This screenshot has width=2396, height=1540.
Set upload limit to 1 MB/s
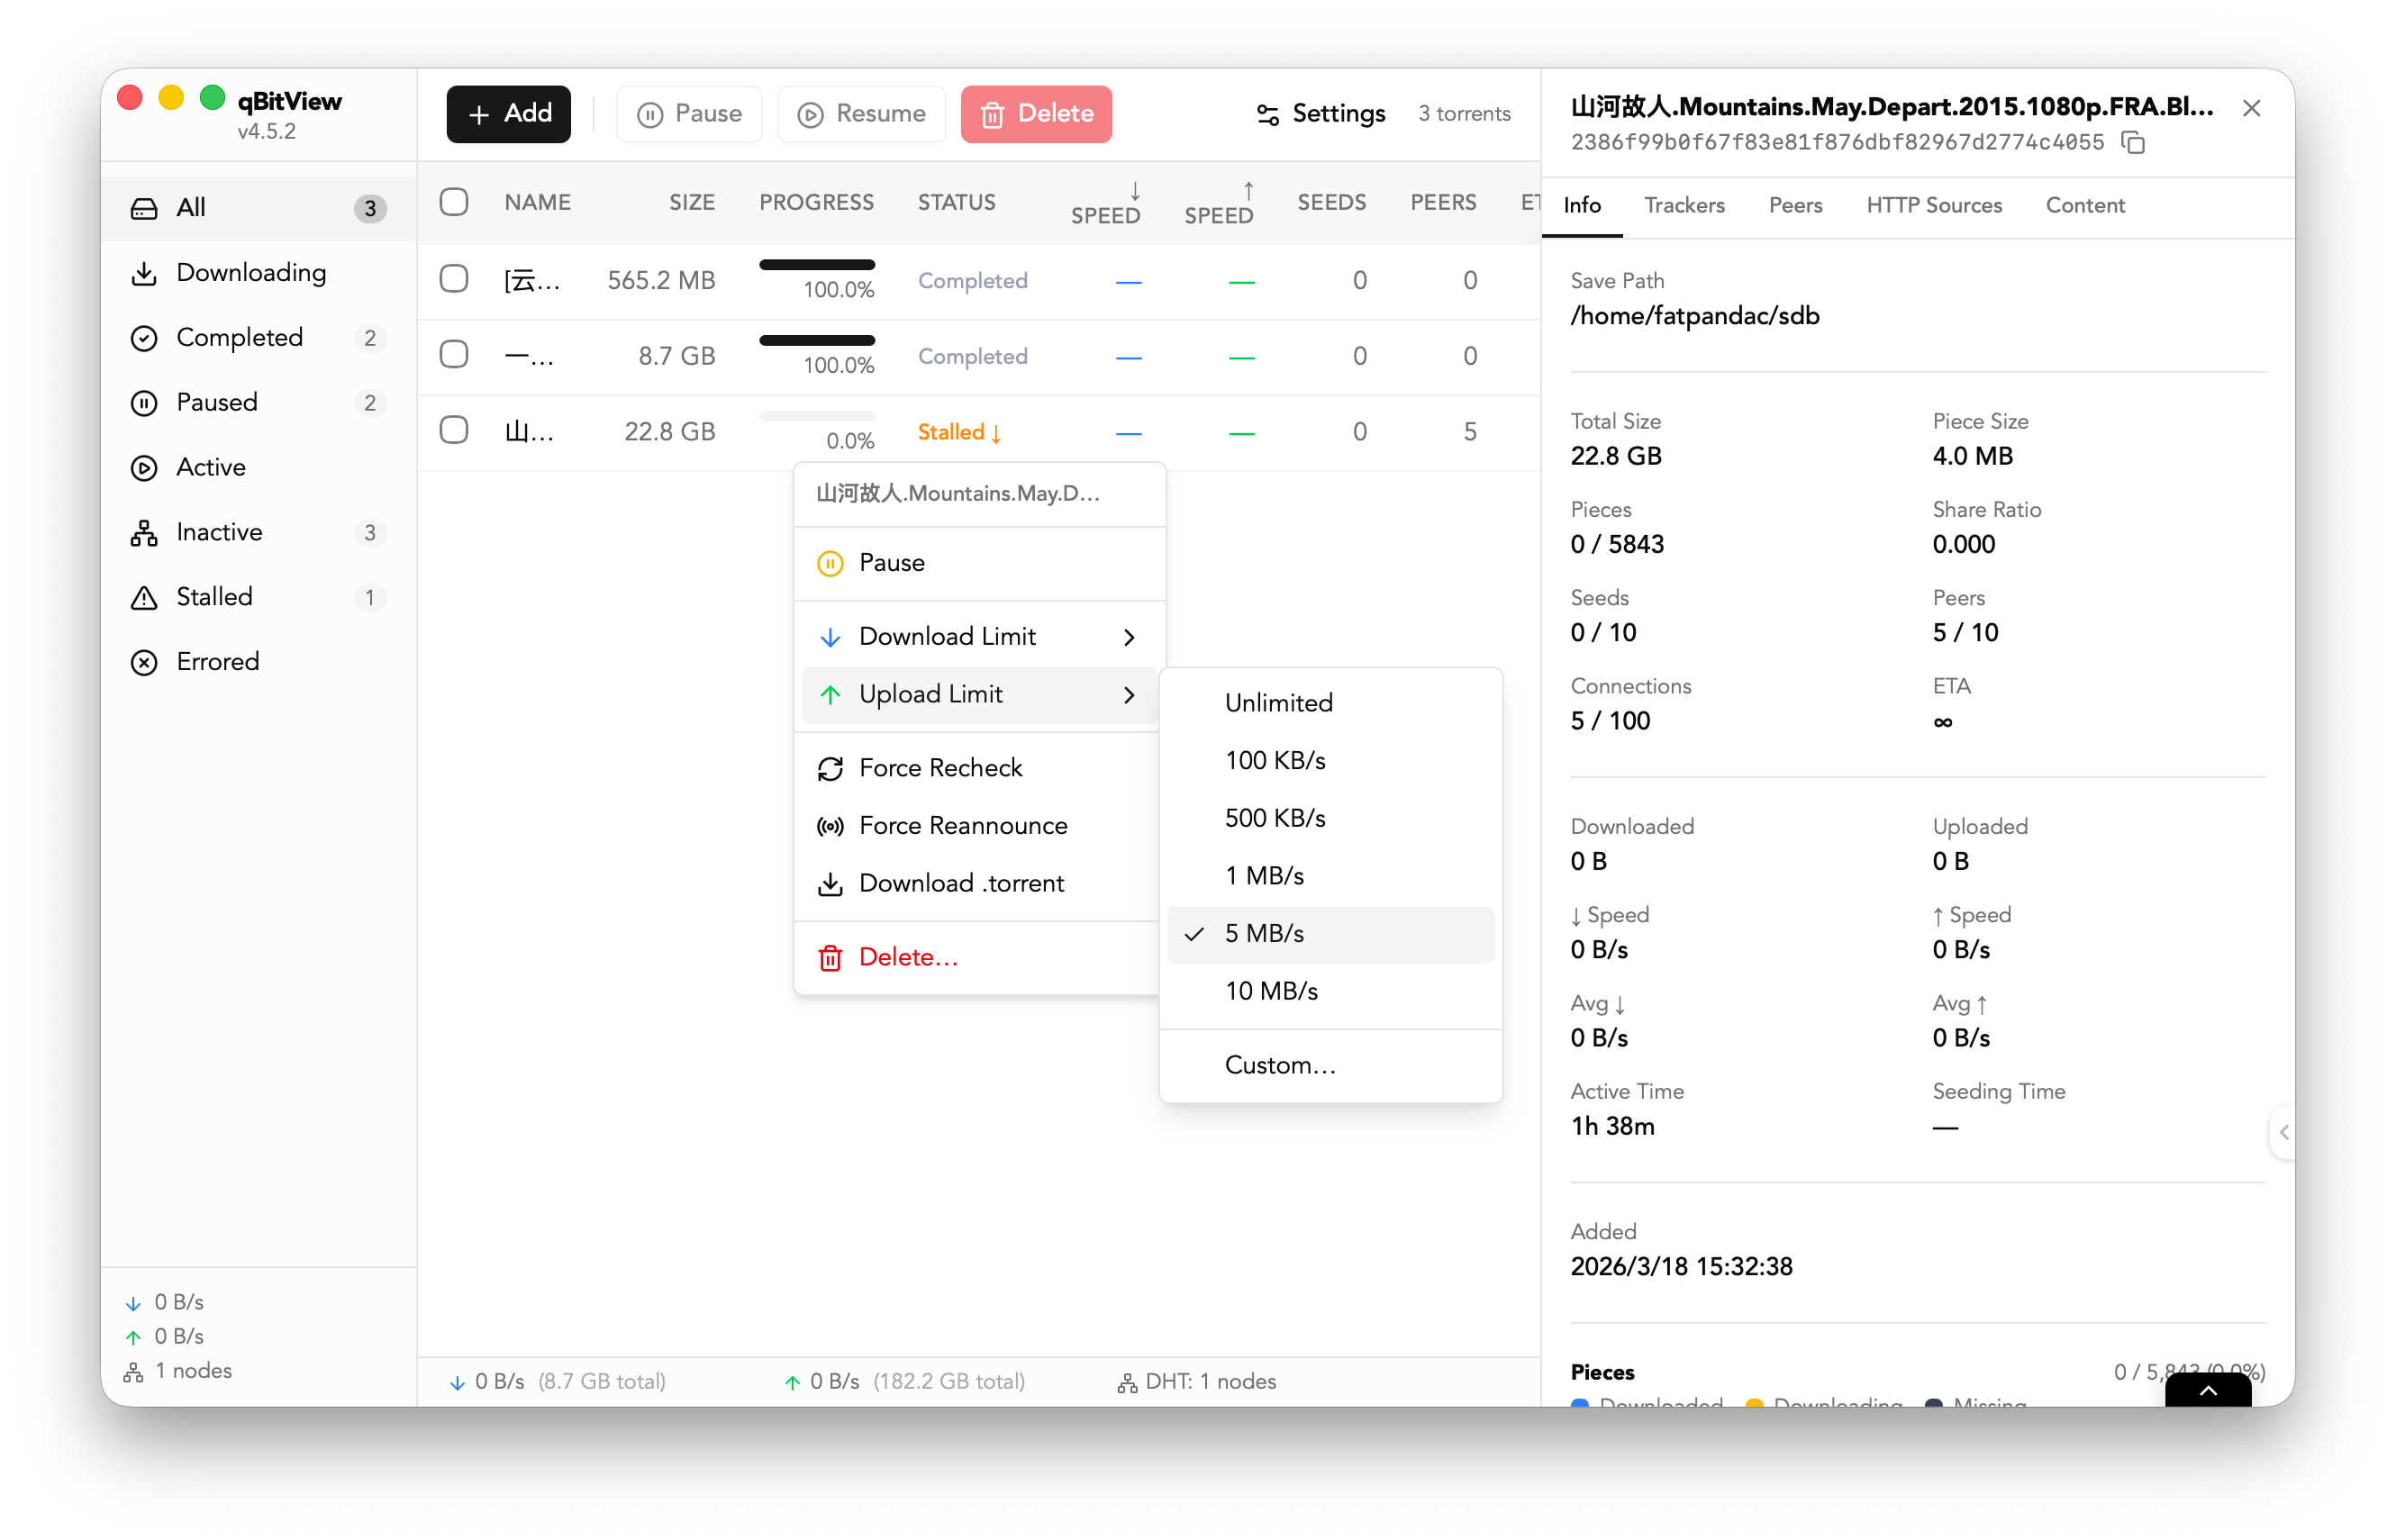tap(1331, 876)
